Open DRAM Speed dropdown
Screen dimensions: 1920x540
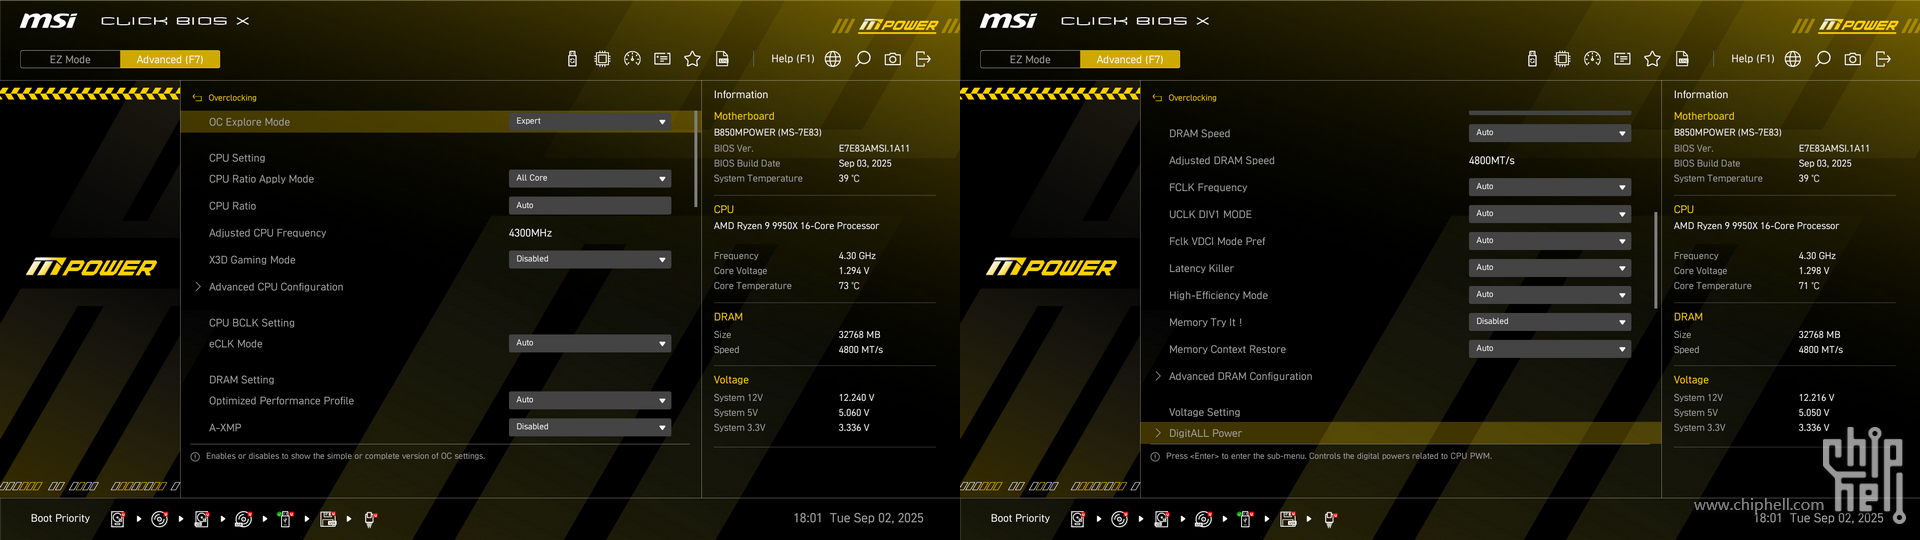pyautogui.click(x=1550, y=133)
